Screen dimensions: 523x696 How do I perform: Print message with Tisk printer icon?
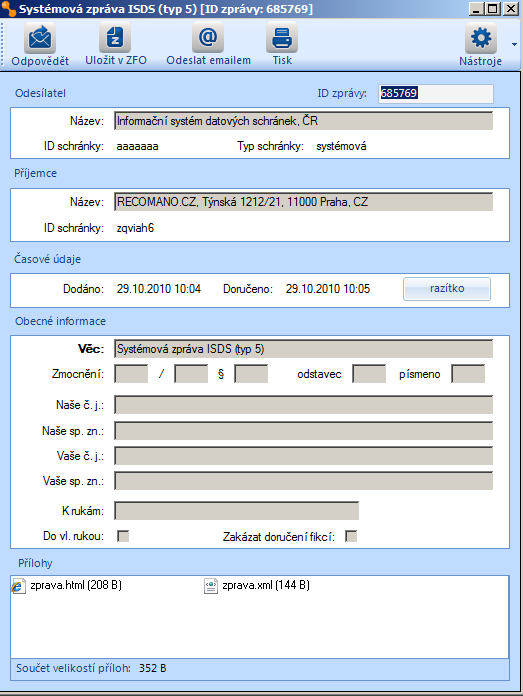pyautogui.click(x=282, y=38)
